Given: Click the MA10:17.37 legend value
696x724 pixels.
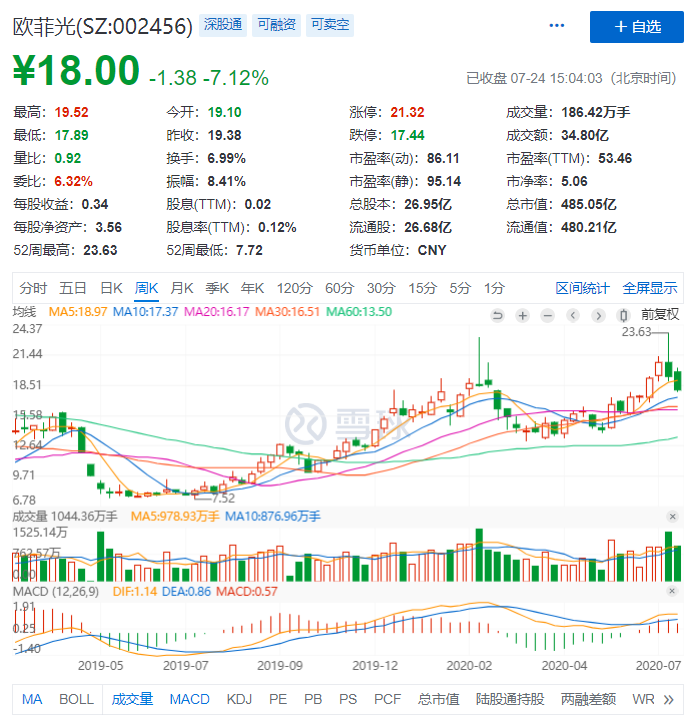Looking at the screenshot, I should coord(145,312).
